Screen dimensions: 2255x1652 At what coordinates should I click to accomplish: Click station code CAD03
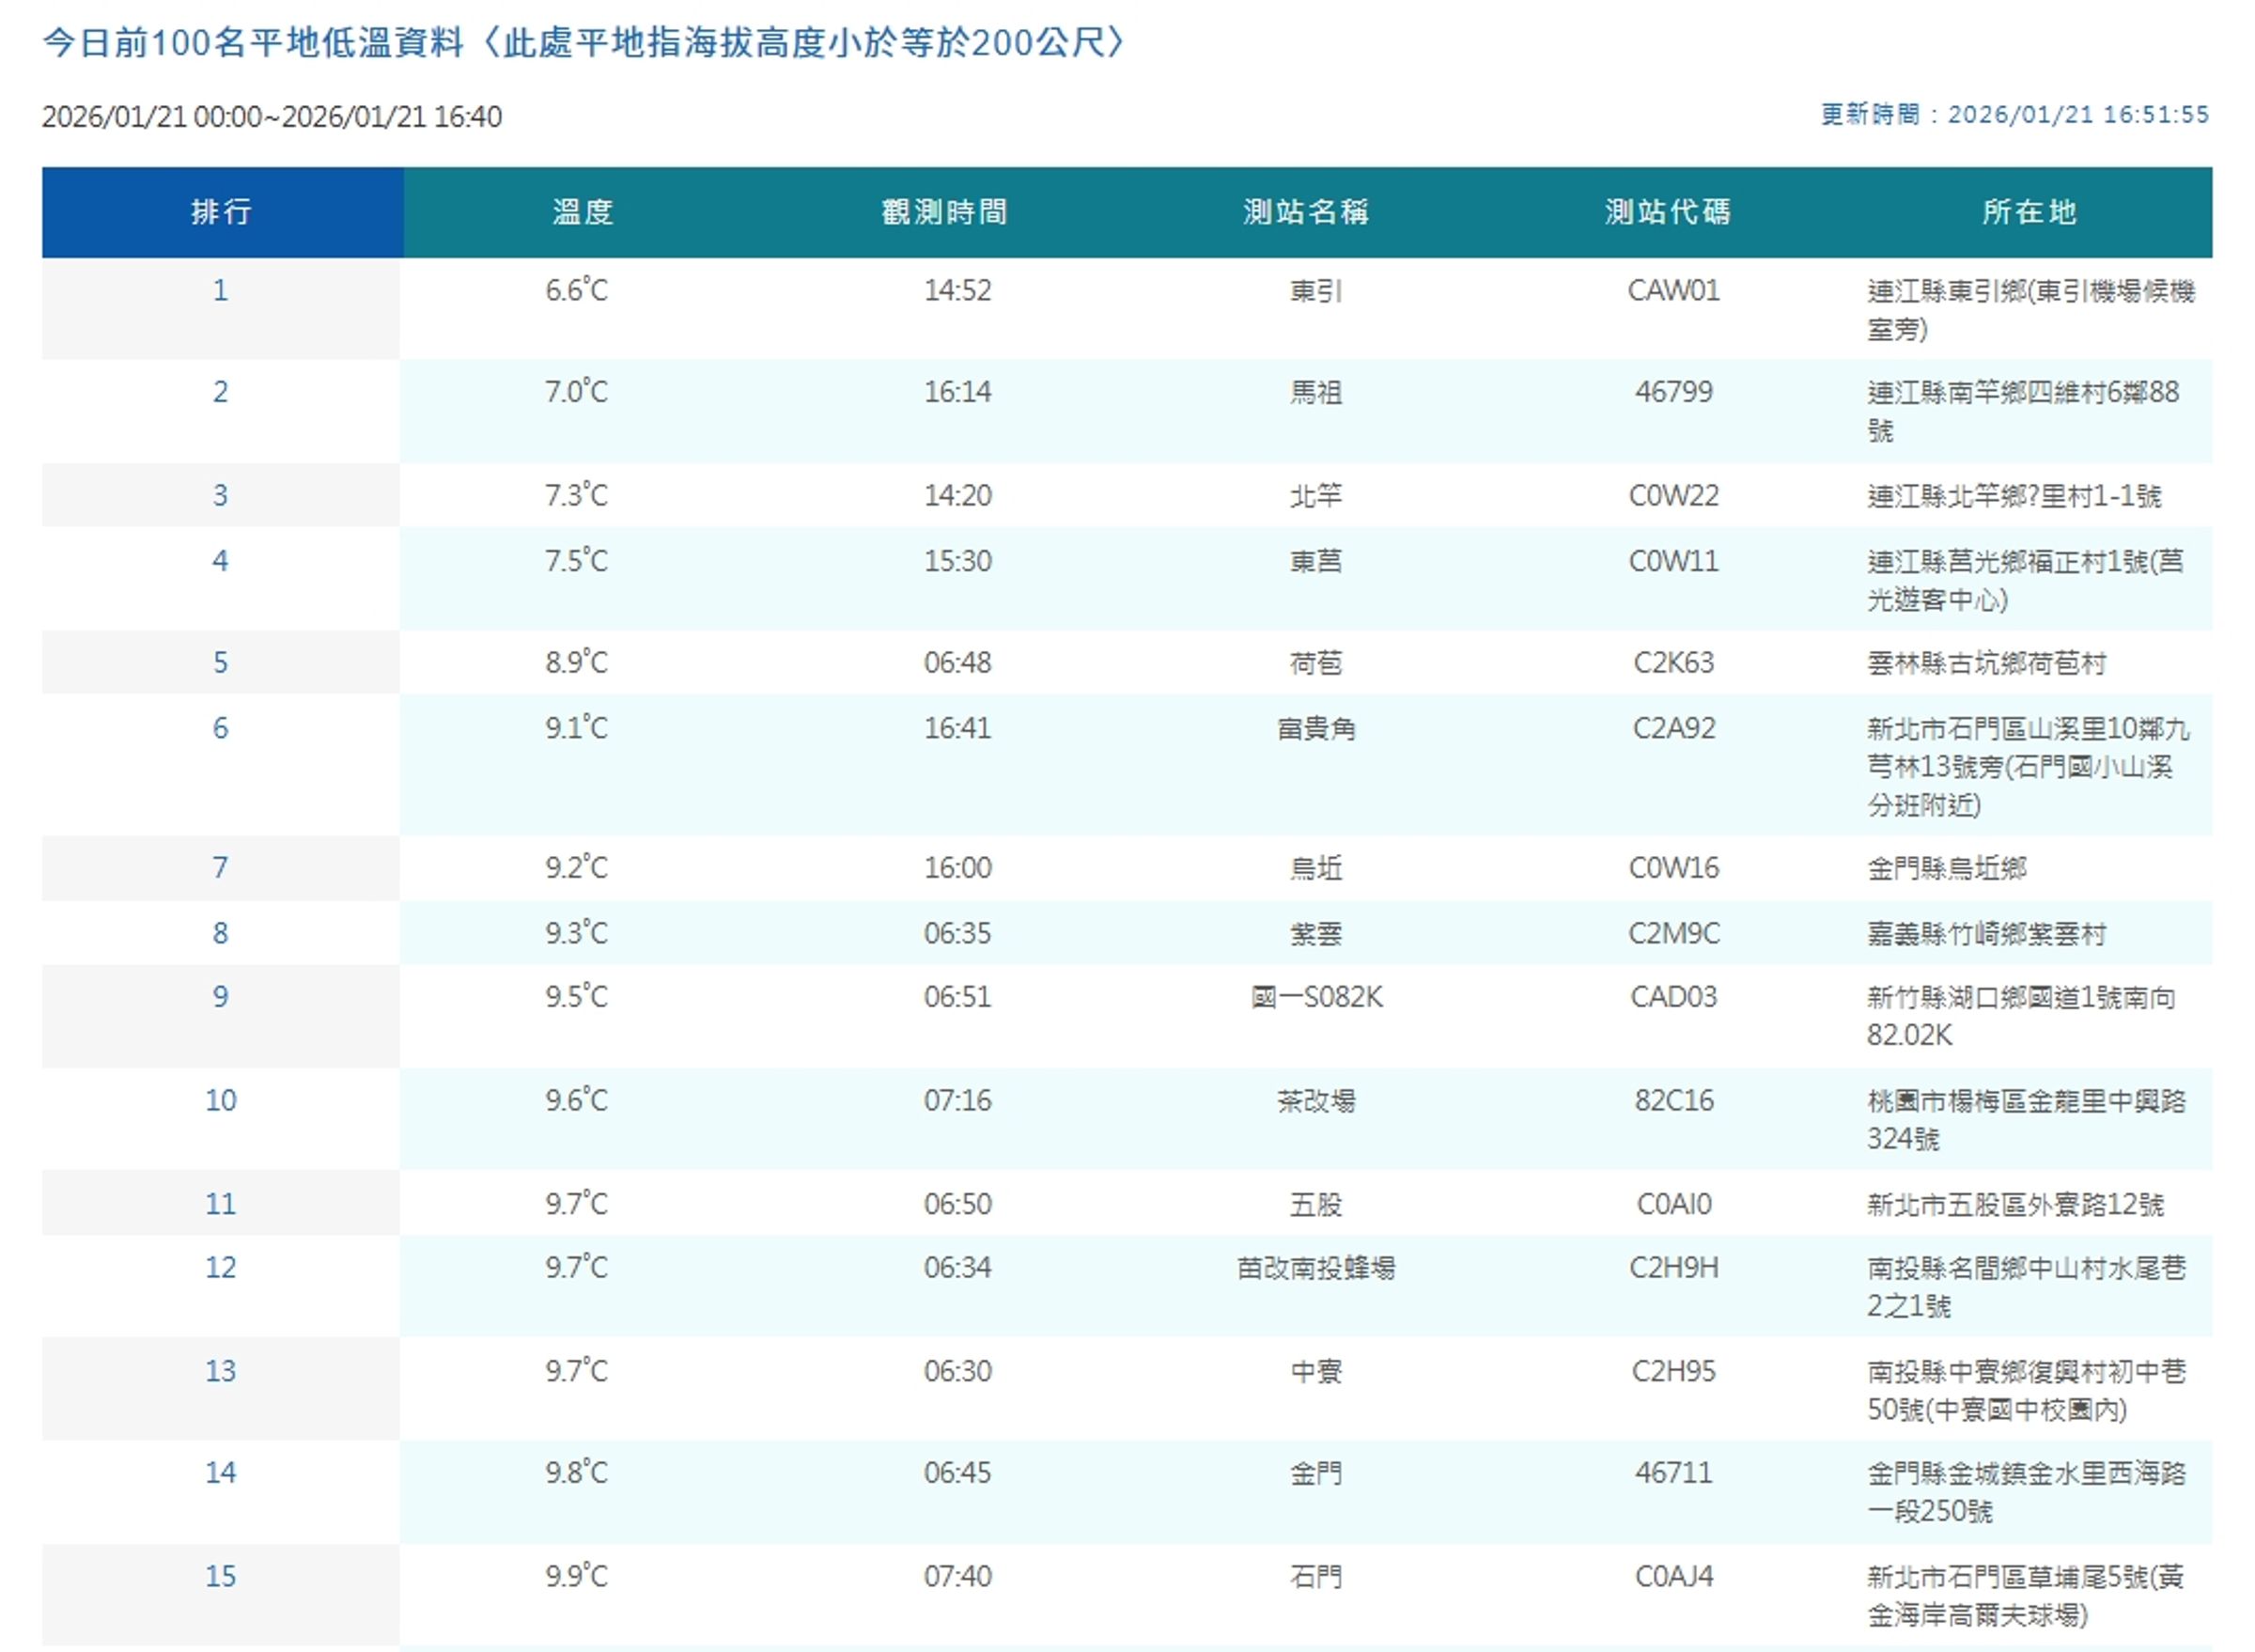coord(1673,997)
